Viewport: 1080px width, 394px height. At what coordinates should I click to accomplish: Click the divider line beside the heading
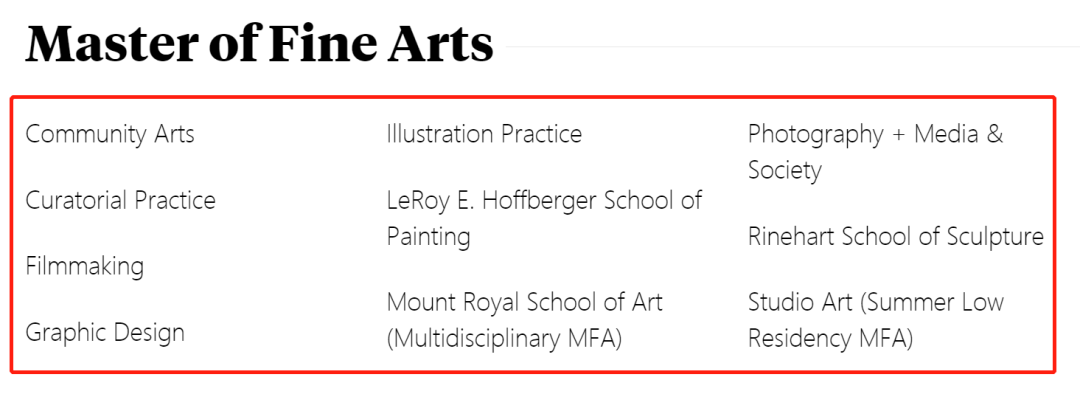click(792, 47)
